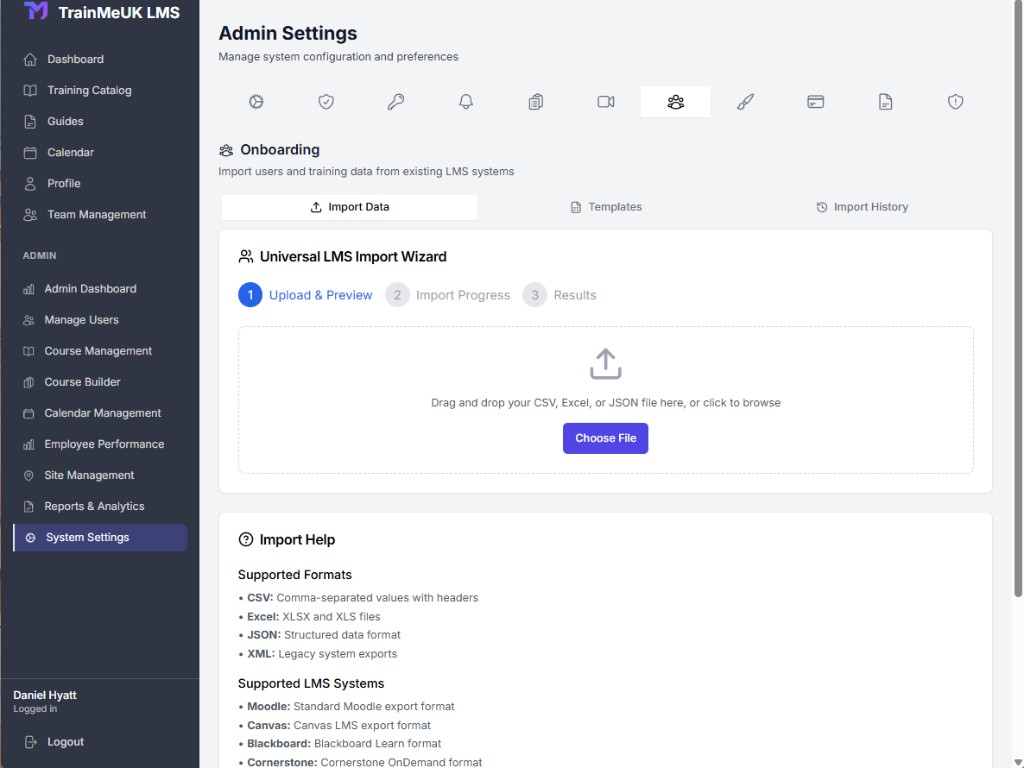Image resolution: width=1024 pixels, height=768 pixels.
Task: Click the 'CSV:' format entry
Action: pyautogui.click(x=359, y=598)
